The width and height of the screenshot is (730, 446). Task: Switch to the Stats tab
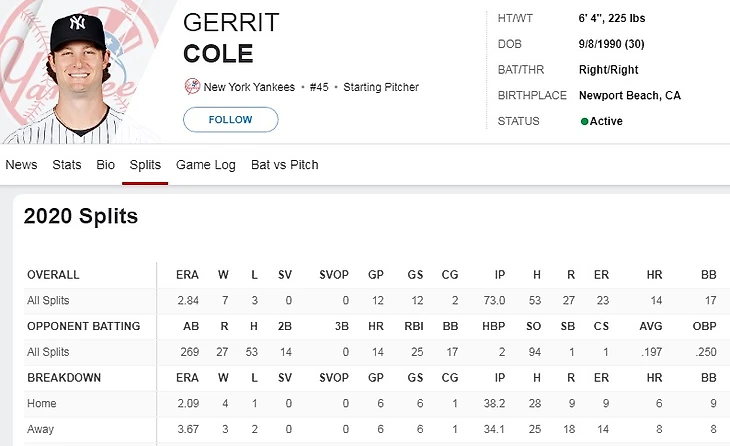tap(67, 165)
